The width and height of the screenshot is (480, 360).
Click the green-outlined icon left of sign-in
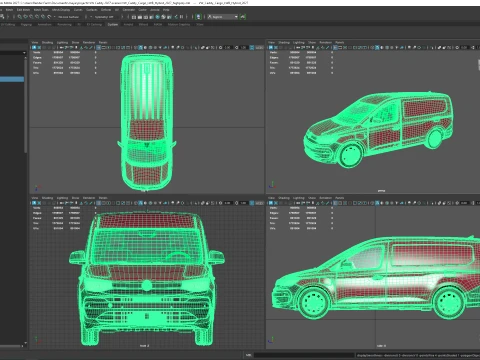click(x=198, y=17)
